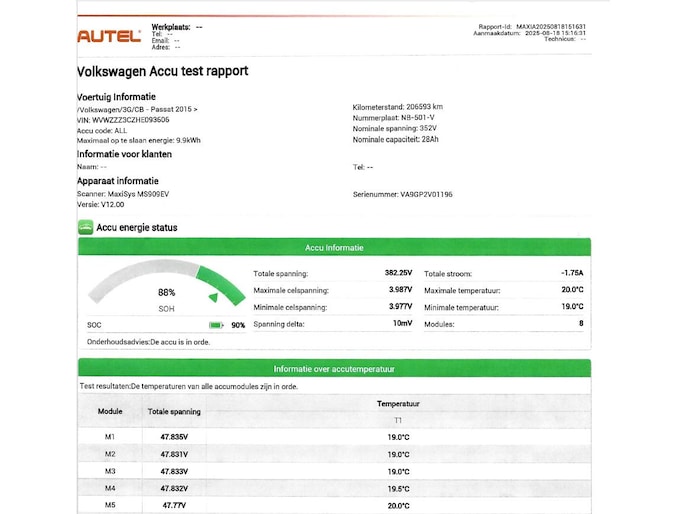Click the 'Totale spanning' table column header

[x=174, y=411]
